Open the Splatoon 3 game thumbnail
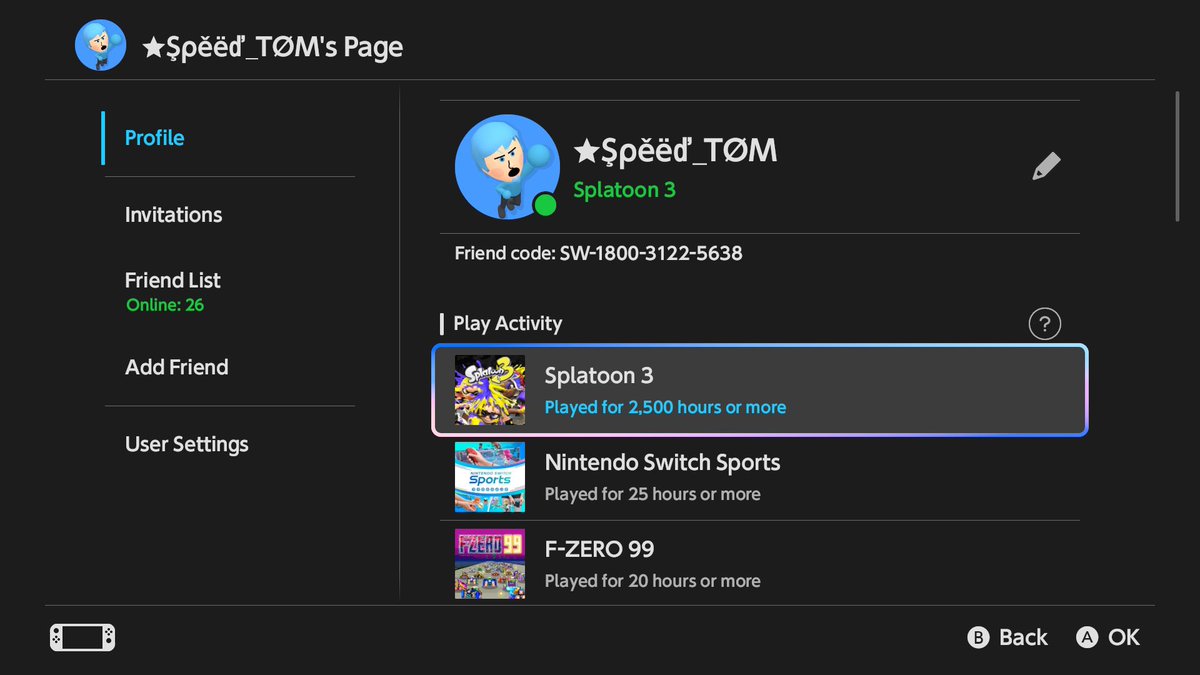Image resolution: width=1200 pixels, height=675 pixels. tap(490, 390)
